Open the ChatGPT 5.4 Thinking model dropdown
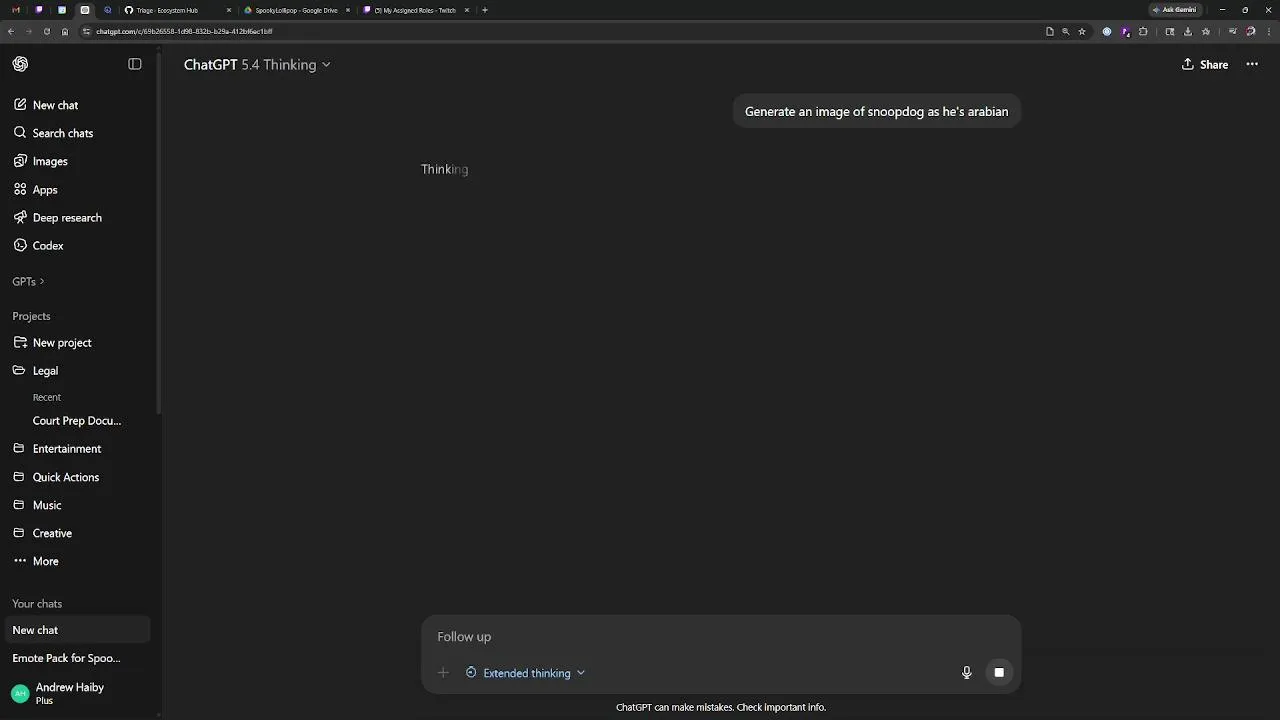 (x=257, y=64)
